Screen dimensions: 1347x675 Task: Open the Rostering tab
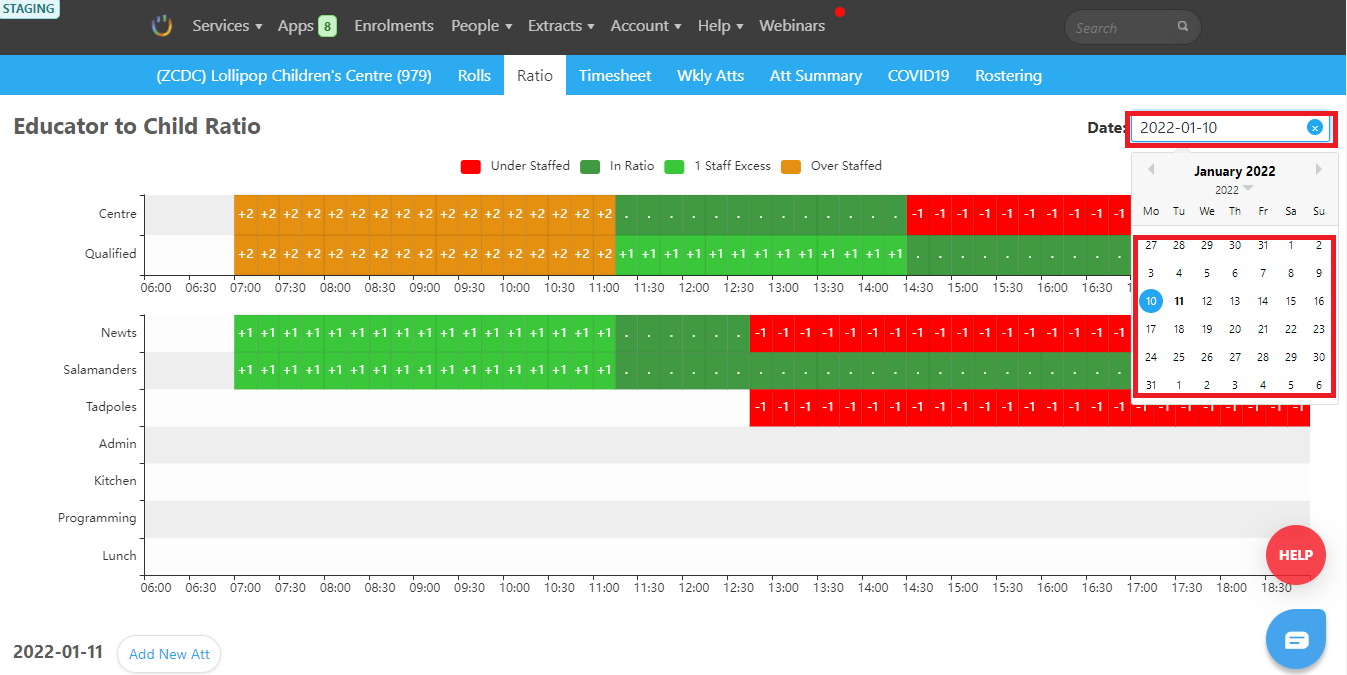[1008, 75]
